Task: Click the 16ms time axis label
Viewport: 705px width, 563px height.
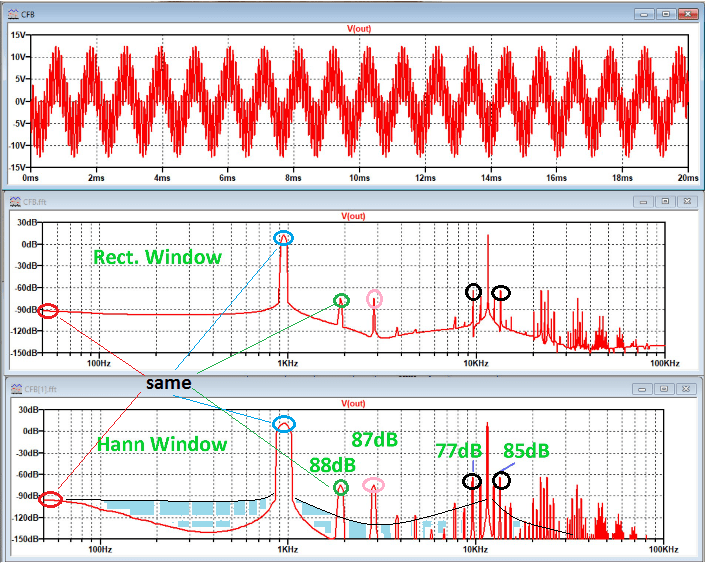Action: [557, 178]
